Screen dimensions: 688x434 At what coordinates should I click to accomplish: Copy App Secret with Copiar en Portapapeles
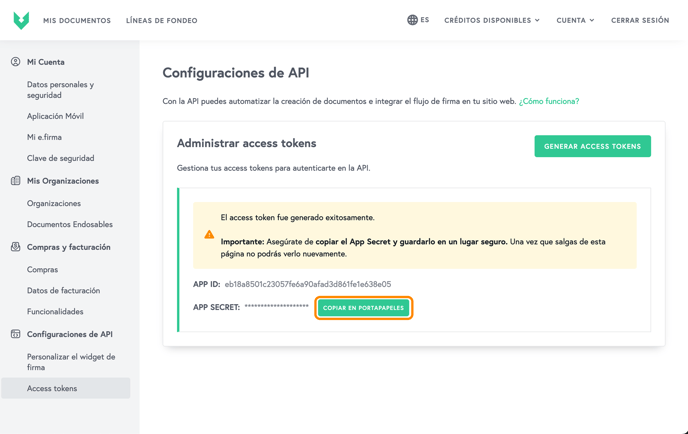[363, 308]
